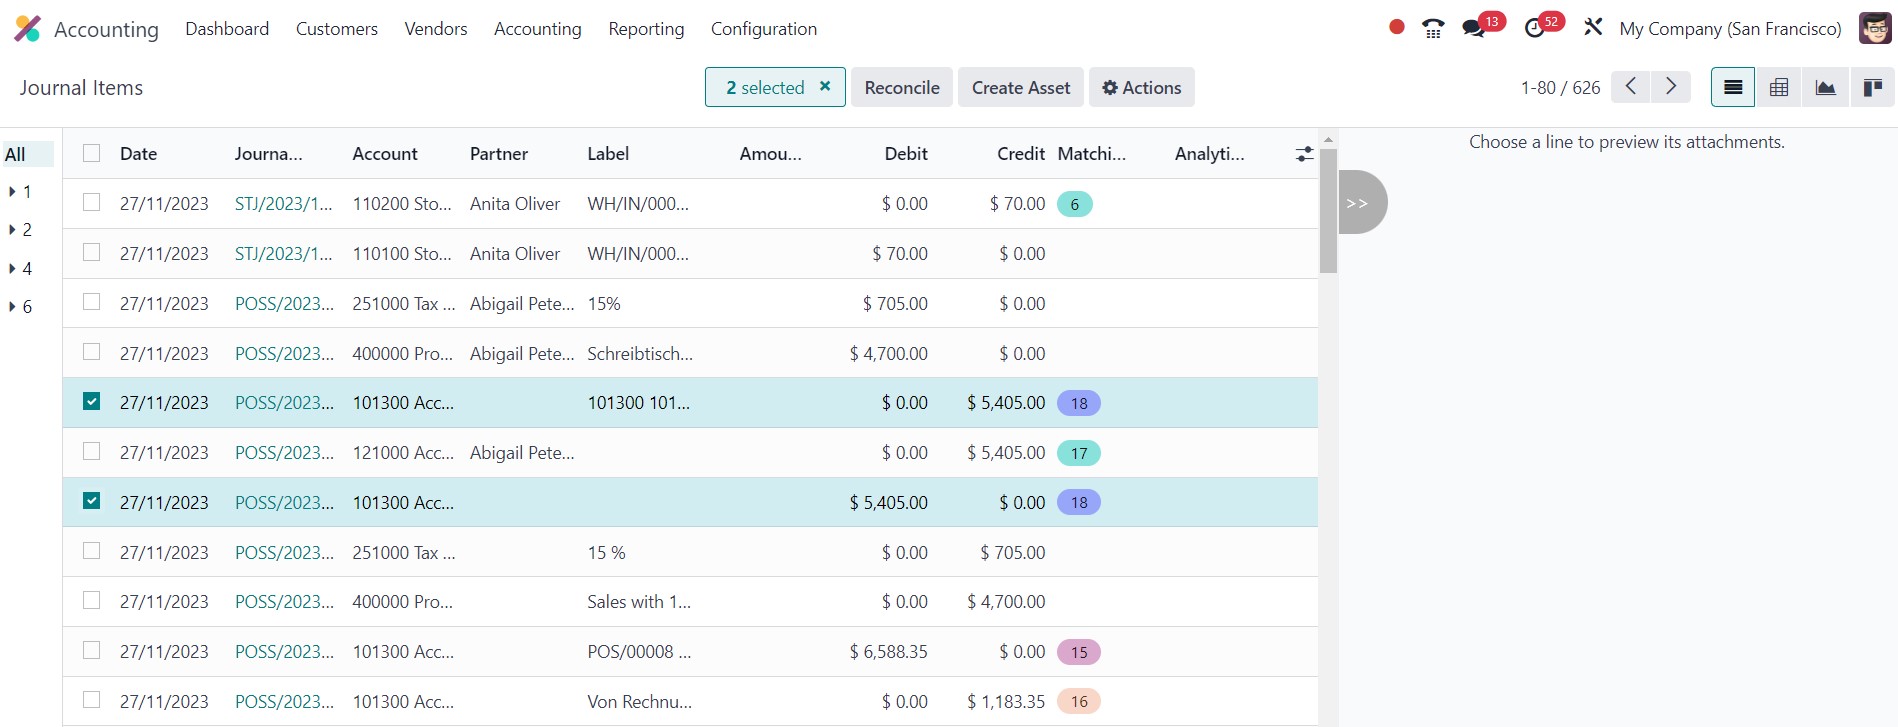Viewport: 1898px width, 727px height.
Task: Open the activities clock icon
Action: click(1535, 29)
